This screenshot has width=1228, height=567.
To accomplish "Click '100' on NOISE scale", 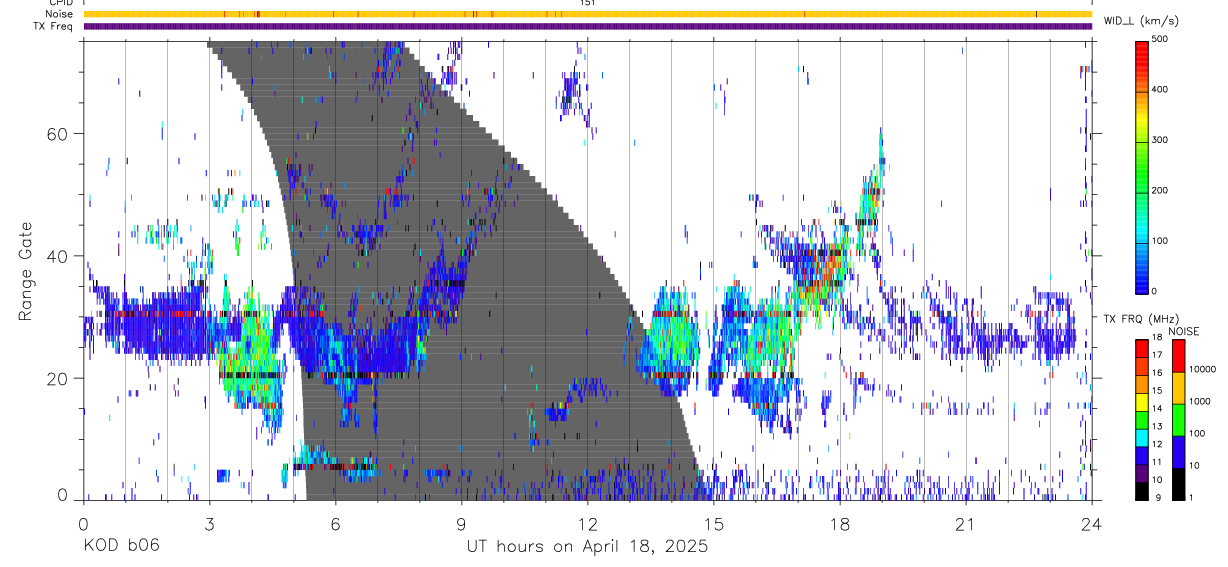I will (x=1197, y=435).
